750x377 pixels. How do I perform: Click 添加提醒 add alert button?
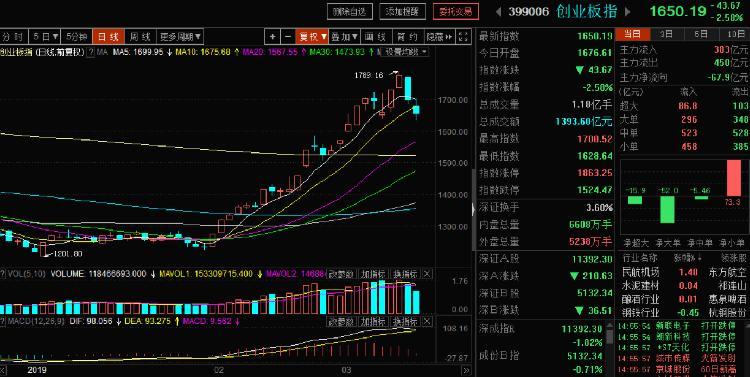402,11
